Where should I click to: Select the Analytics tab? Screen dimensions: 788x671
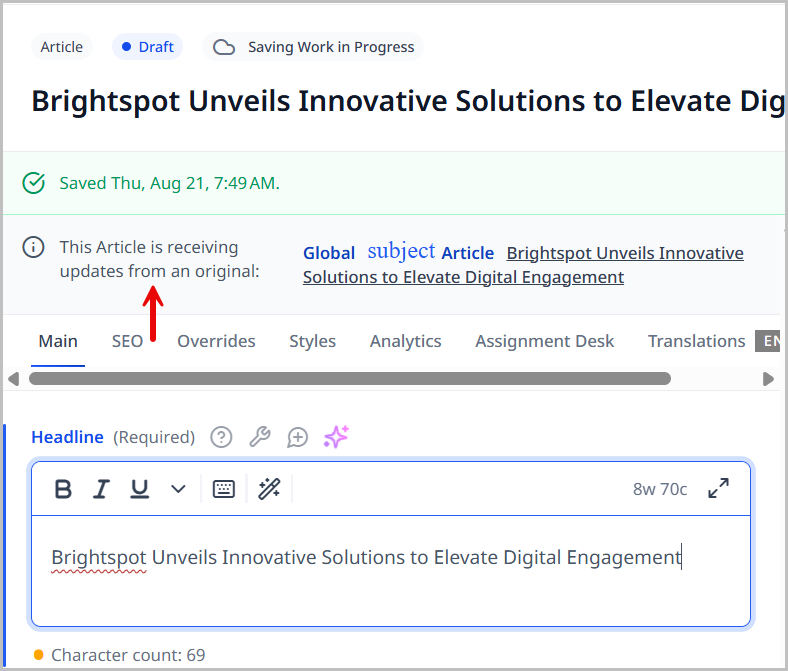pos(405,341)
